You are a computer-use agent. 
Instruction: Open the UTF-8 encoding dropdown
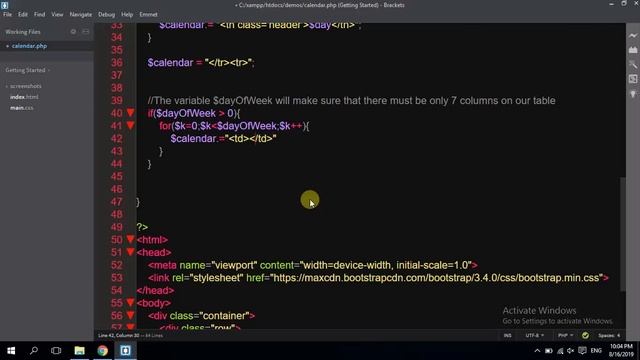[x=534, y=336]
